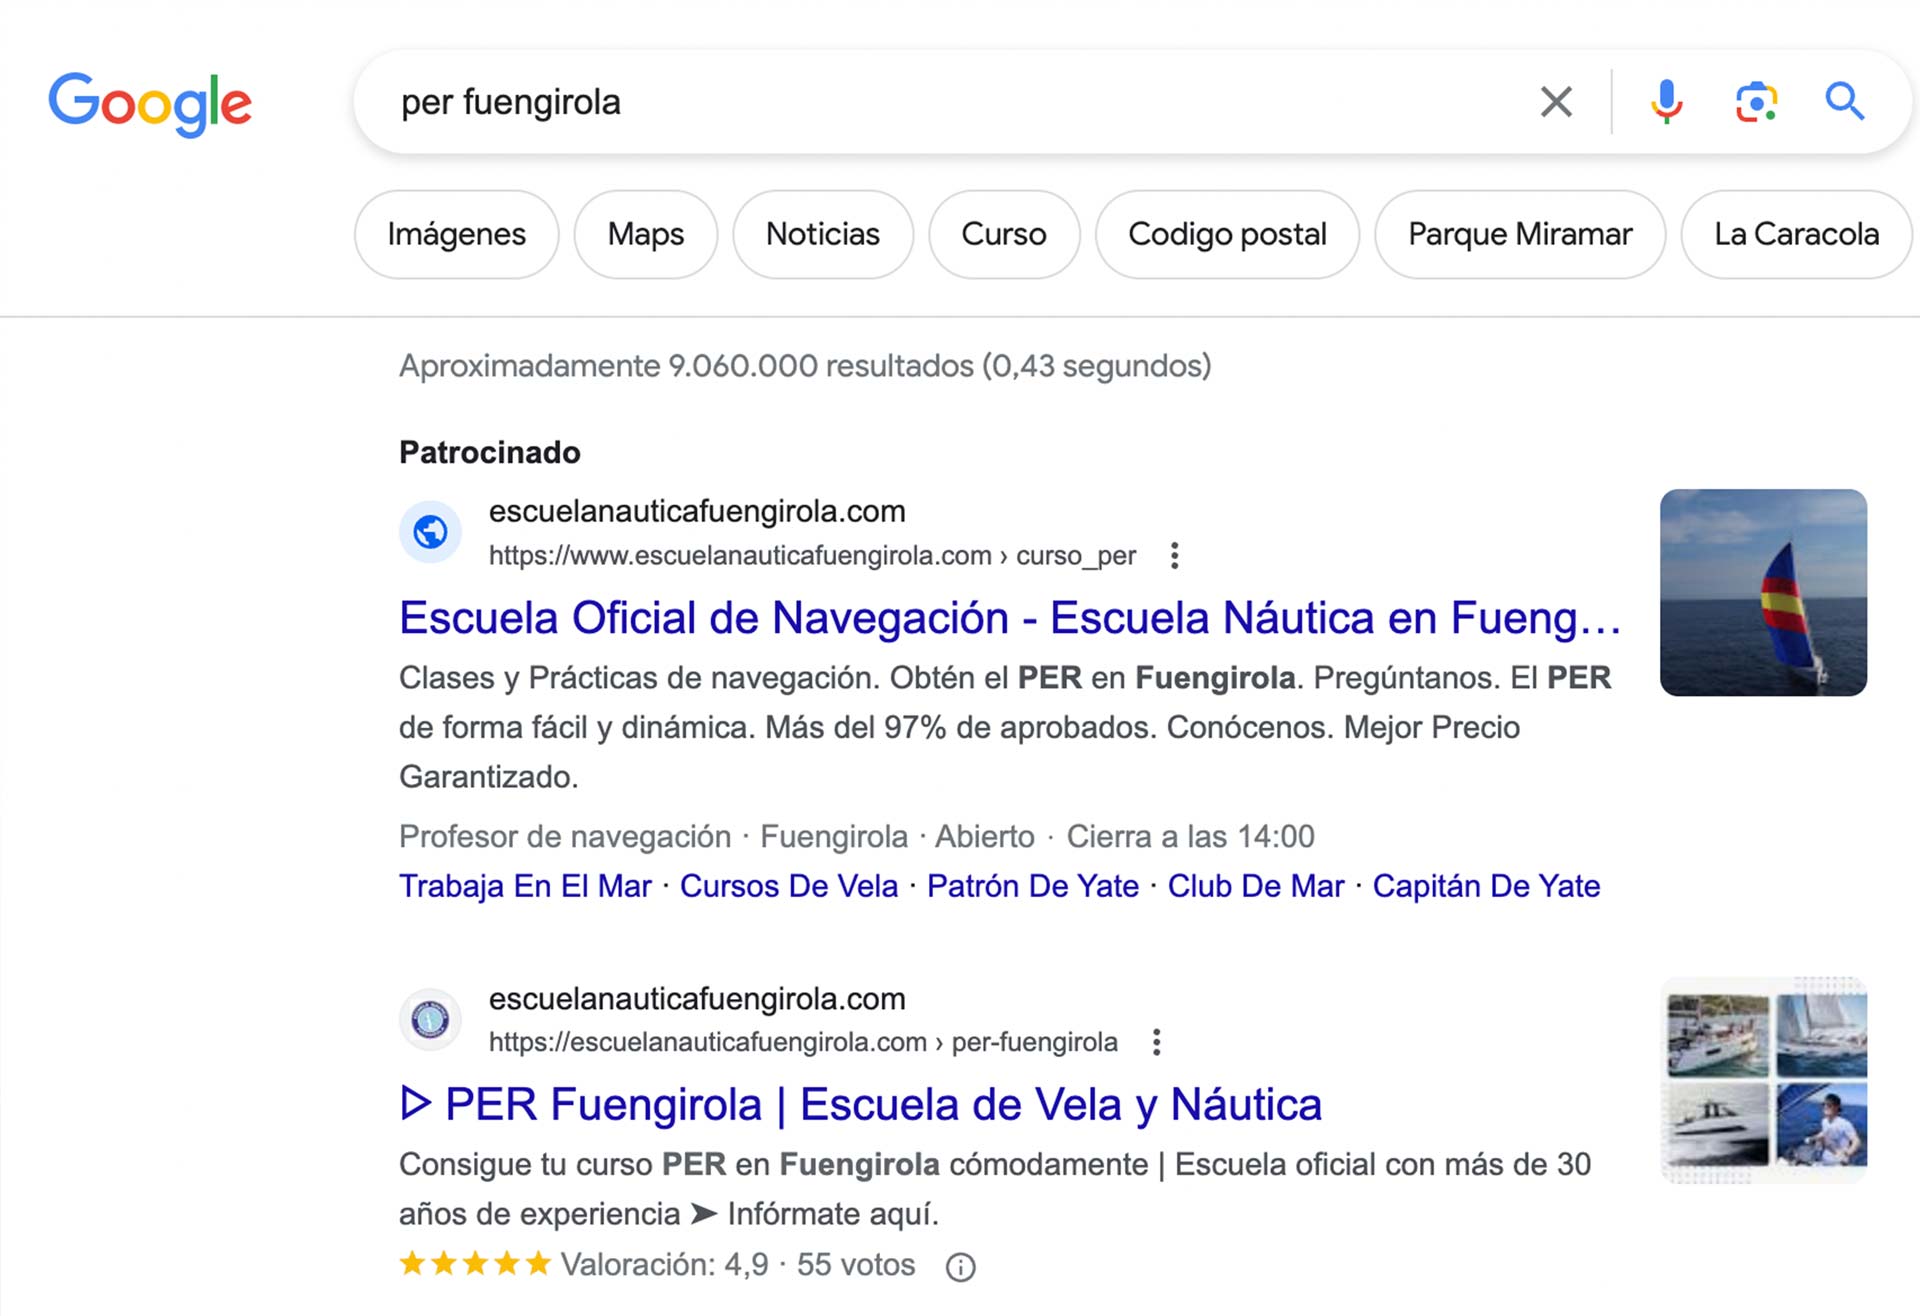Click the magnifying glass search icon
Screen dimensions: 1920x1316
coord(1845,102)
